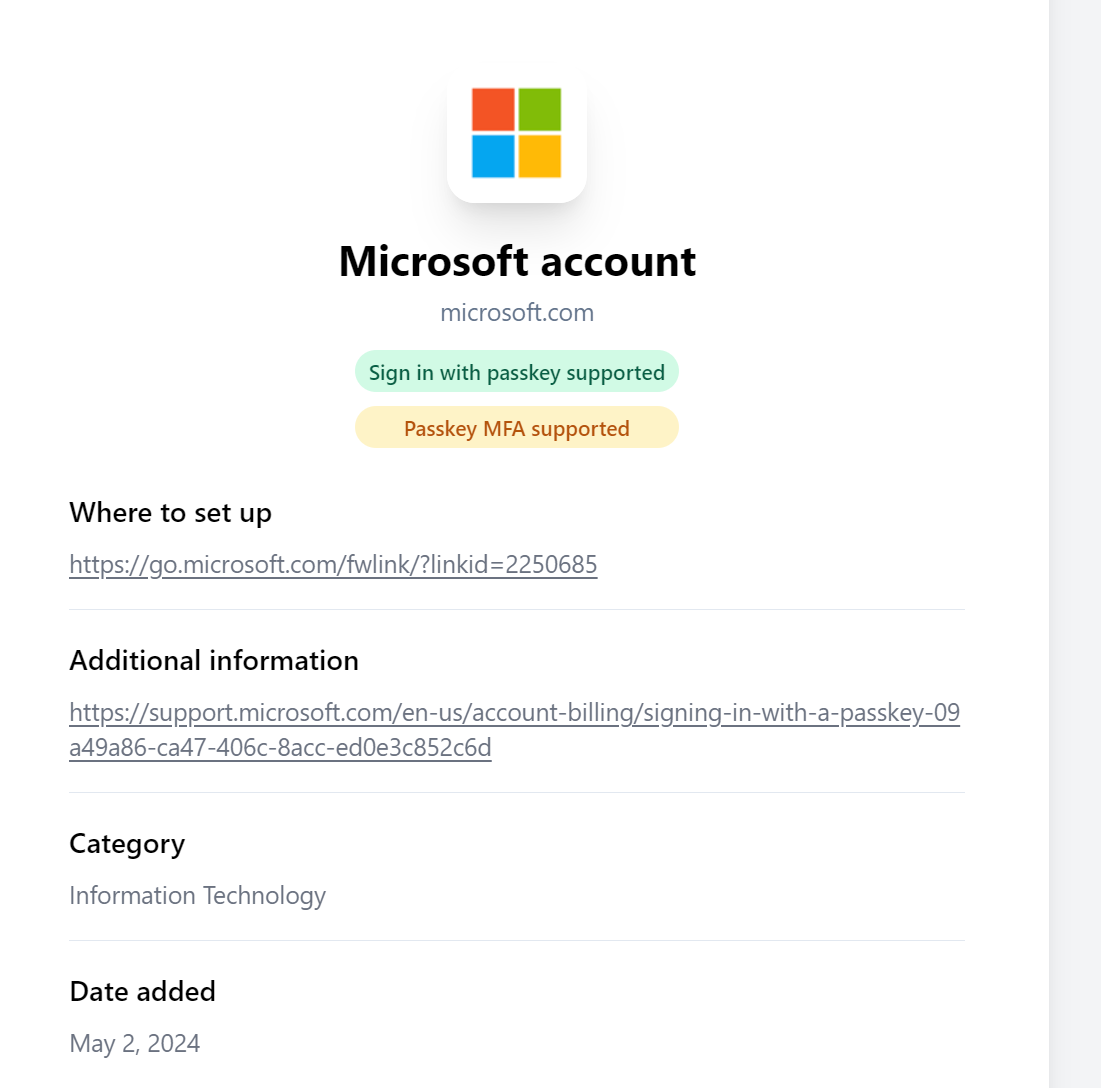Click the gray side panel at right edge
The image size is (1101, 1088).
click(1075, 544)
